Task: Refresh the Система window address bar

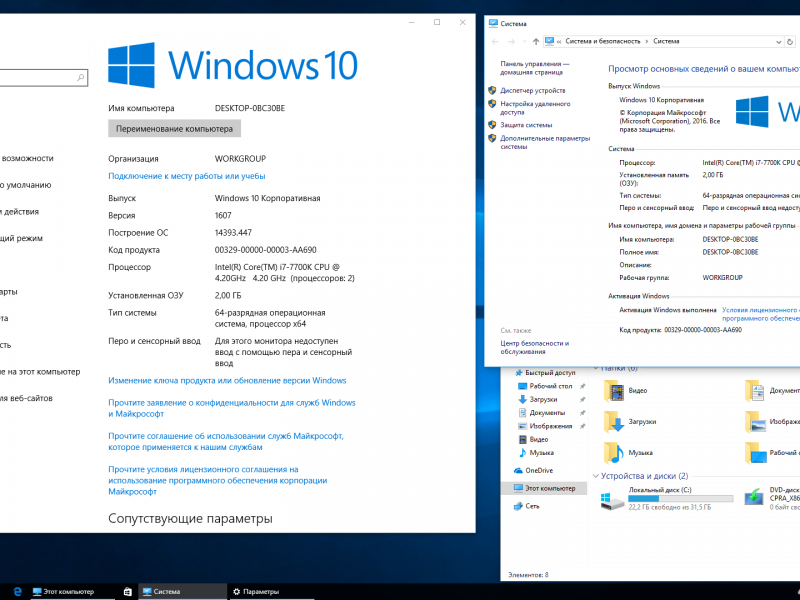Action: [x=790, y=42]
